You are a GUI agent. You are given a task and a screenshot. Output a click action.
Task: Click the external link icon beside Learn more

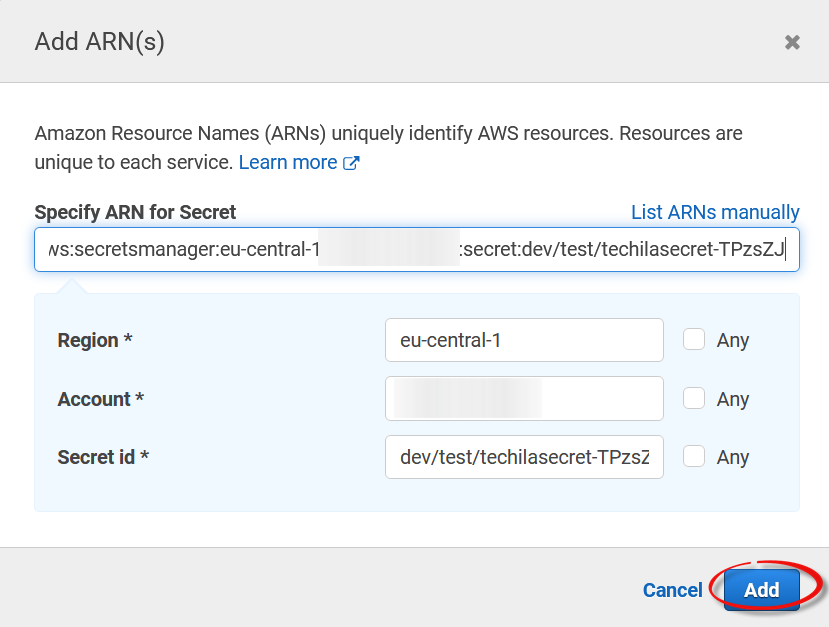351,163
